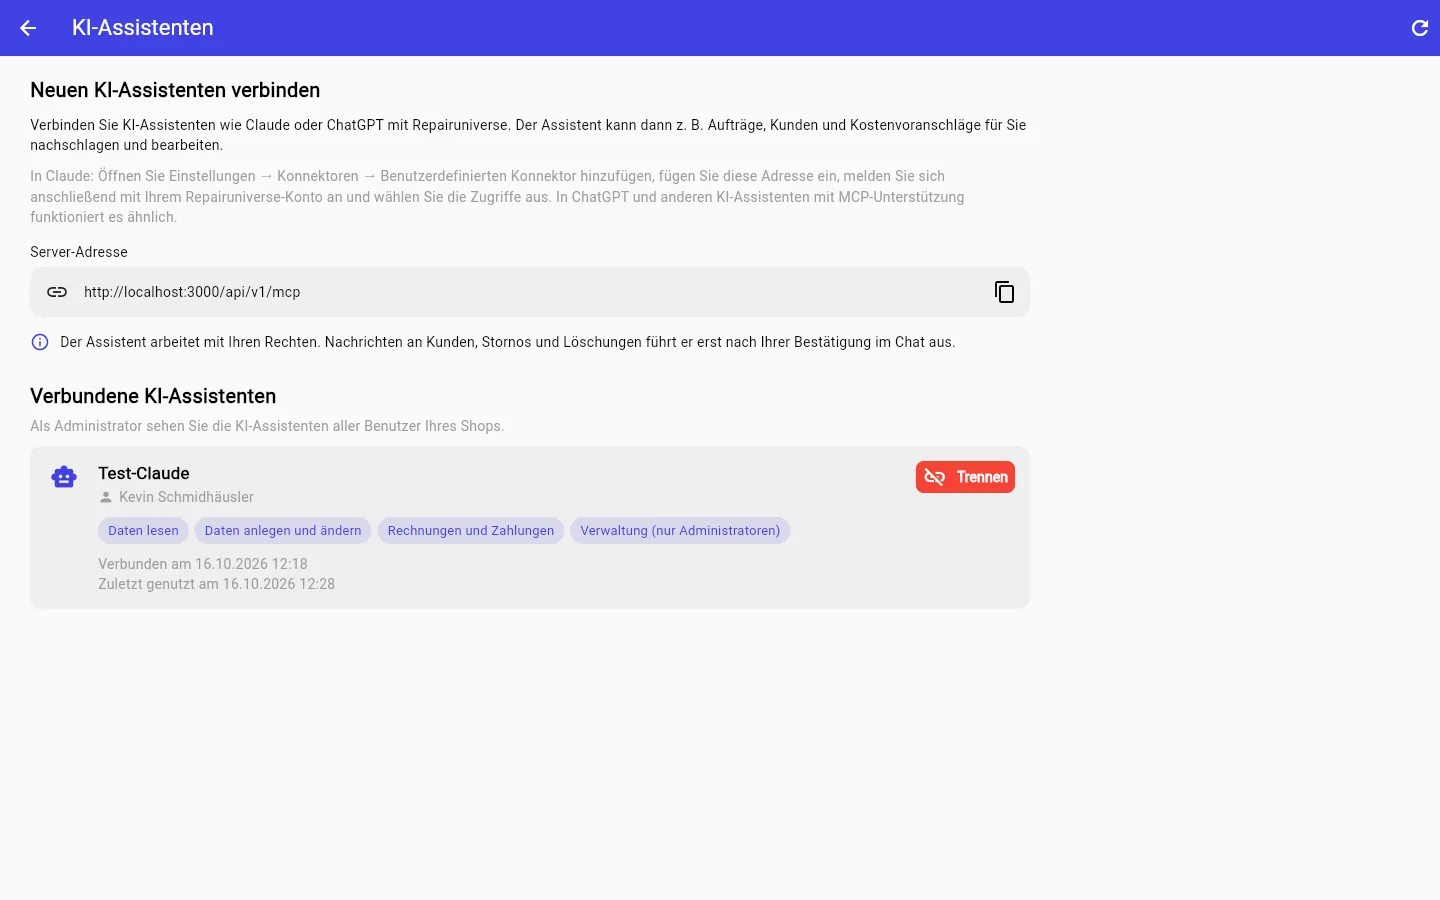Image resolution: width=1440 pixels, height=900 pixels.
Task: Click the 'KI-Assistenten' header title
Action: coord(143,28)
